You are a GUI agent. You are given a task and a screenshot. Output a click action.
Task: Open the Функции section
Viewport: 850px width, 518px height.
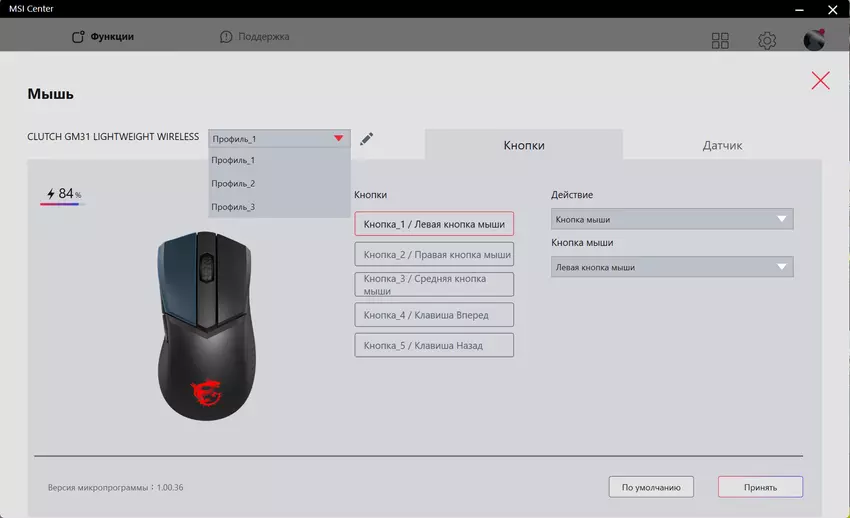click(x=103, y=37)
